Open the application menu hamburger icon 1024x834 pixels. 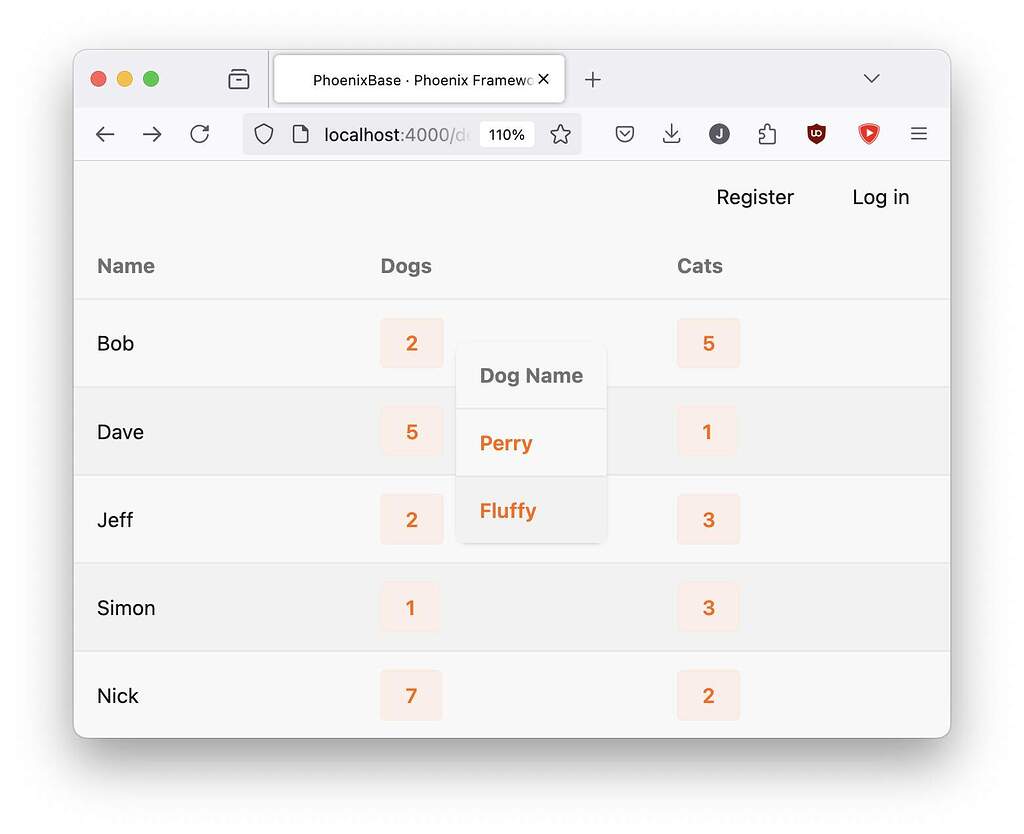coord(919,134)
